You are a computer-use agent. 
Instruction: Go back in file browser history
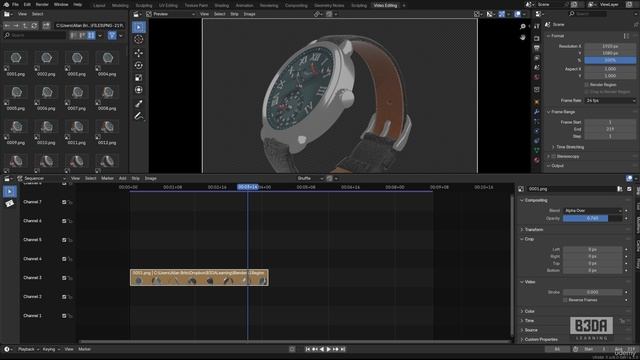tap(7, 26)
